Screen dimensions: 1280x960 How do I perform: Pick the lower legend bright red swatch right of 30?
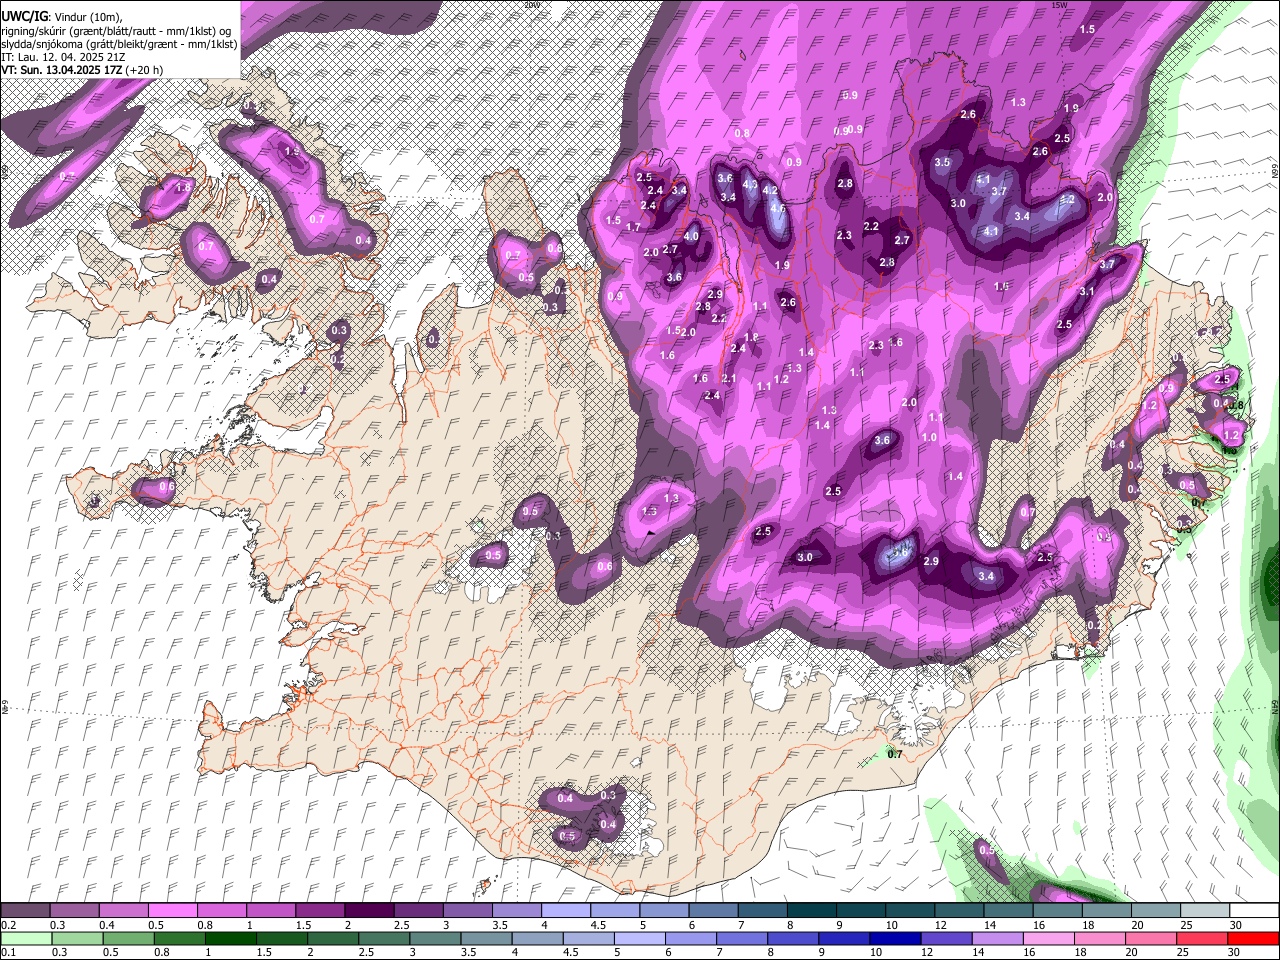pyautogui.click(x=1253, y=939)
